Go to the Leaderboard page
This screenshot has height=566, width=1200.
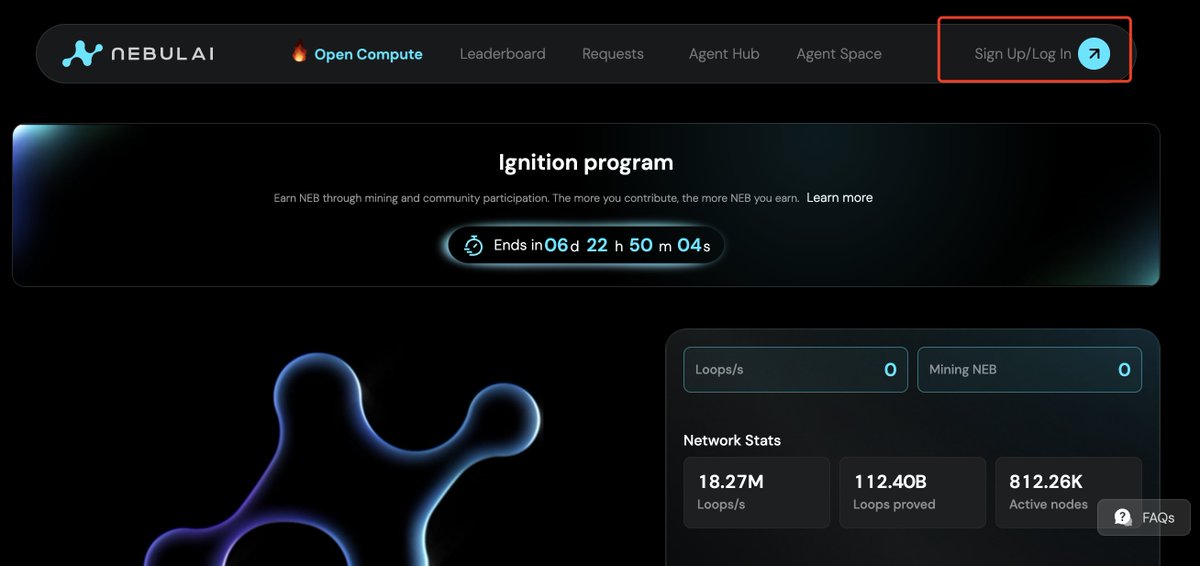(502, 54)
